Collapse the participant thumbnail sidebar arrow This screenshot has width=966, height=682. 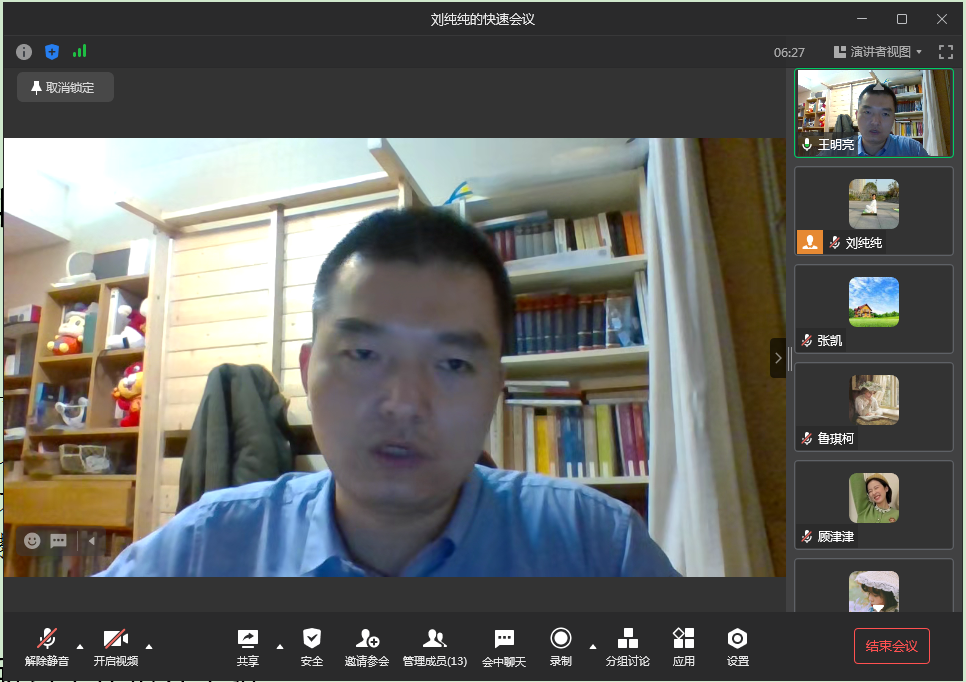[x=778, y=358]
